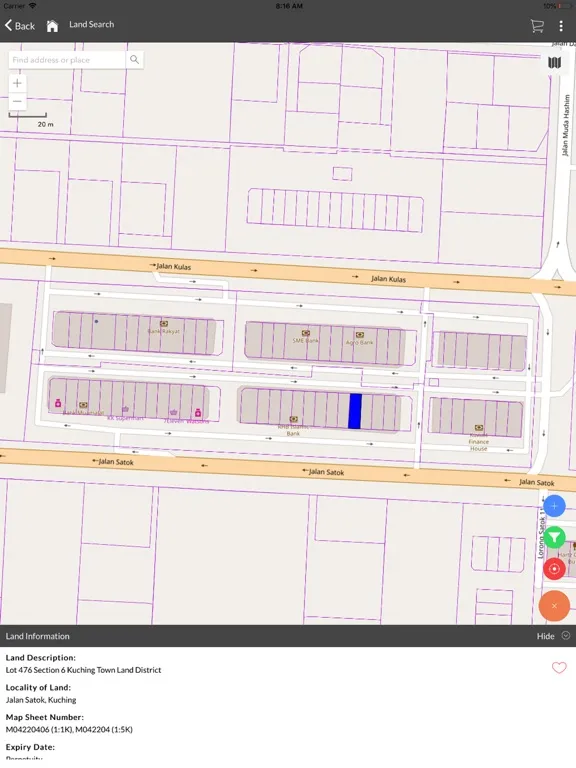Tap the Watsons pink shop icon

[x=198, y=412]
